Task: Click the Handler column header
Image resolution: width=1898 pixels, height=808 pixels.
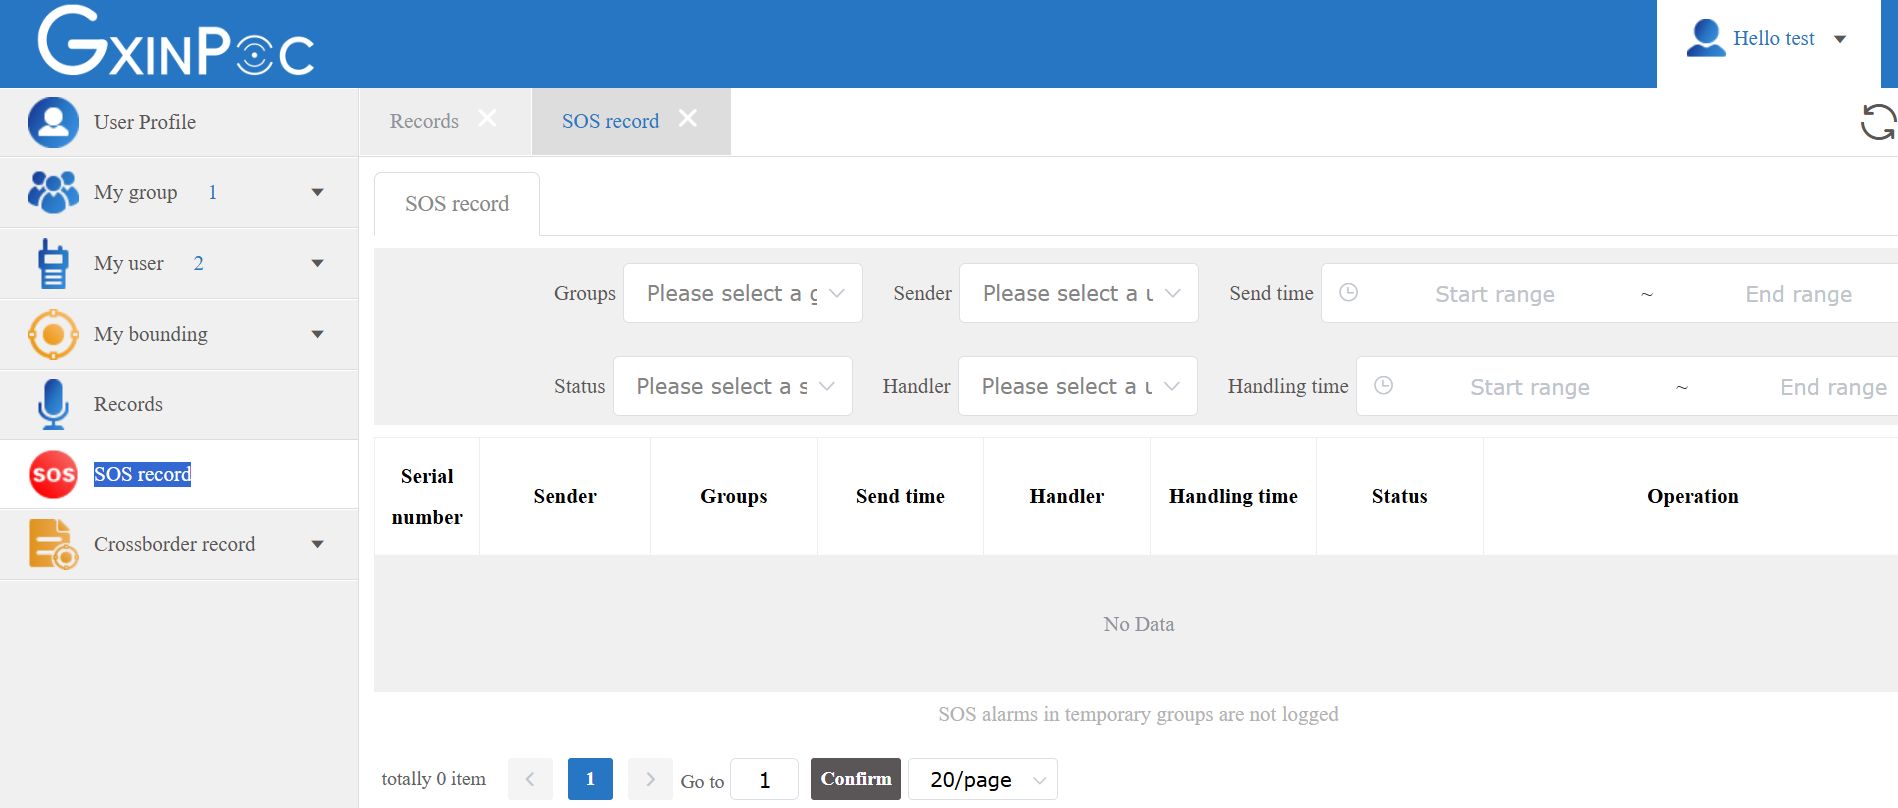Action: pyautogui.click(x=1067, y=496)
